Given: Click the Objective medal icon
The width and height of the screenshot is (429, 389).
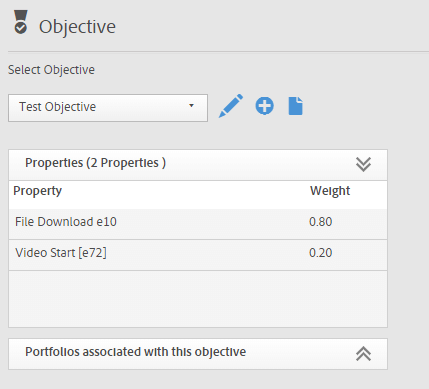Looking at the screenshot, I should (21, 22).
